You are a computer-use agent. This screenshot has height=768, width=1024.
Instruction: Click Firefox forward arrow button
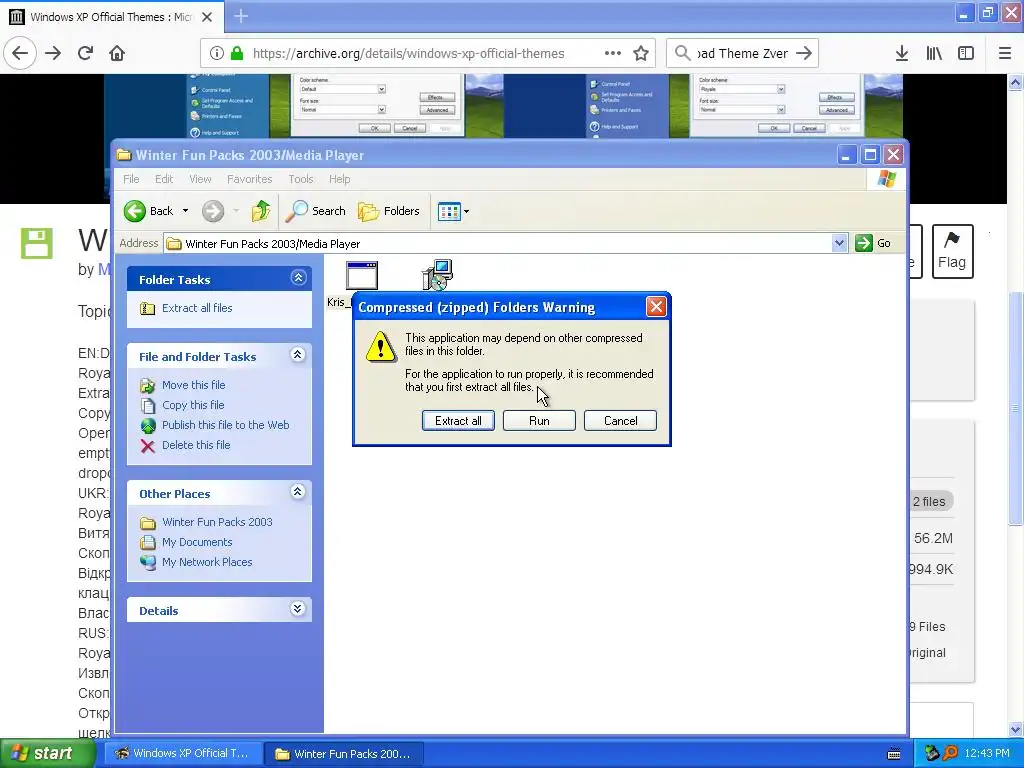point(53,53)
